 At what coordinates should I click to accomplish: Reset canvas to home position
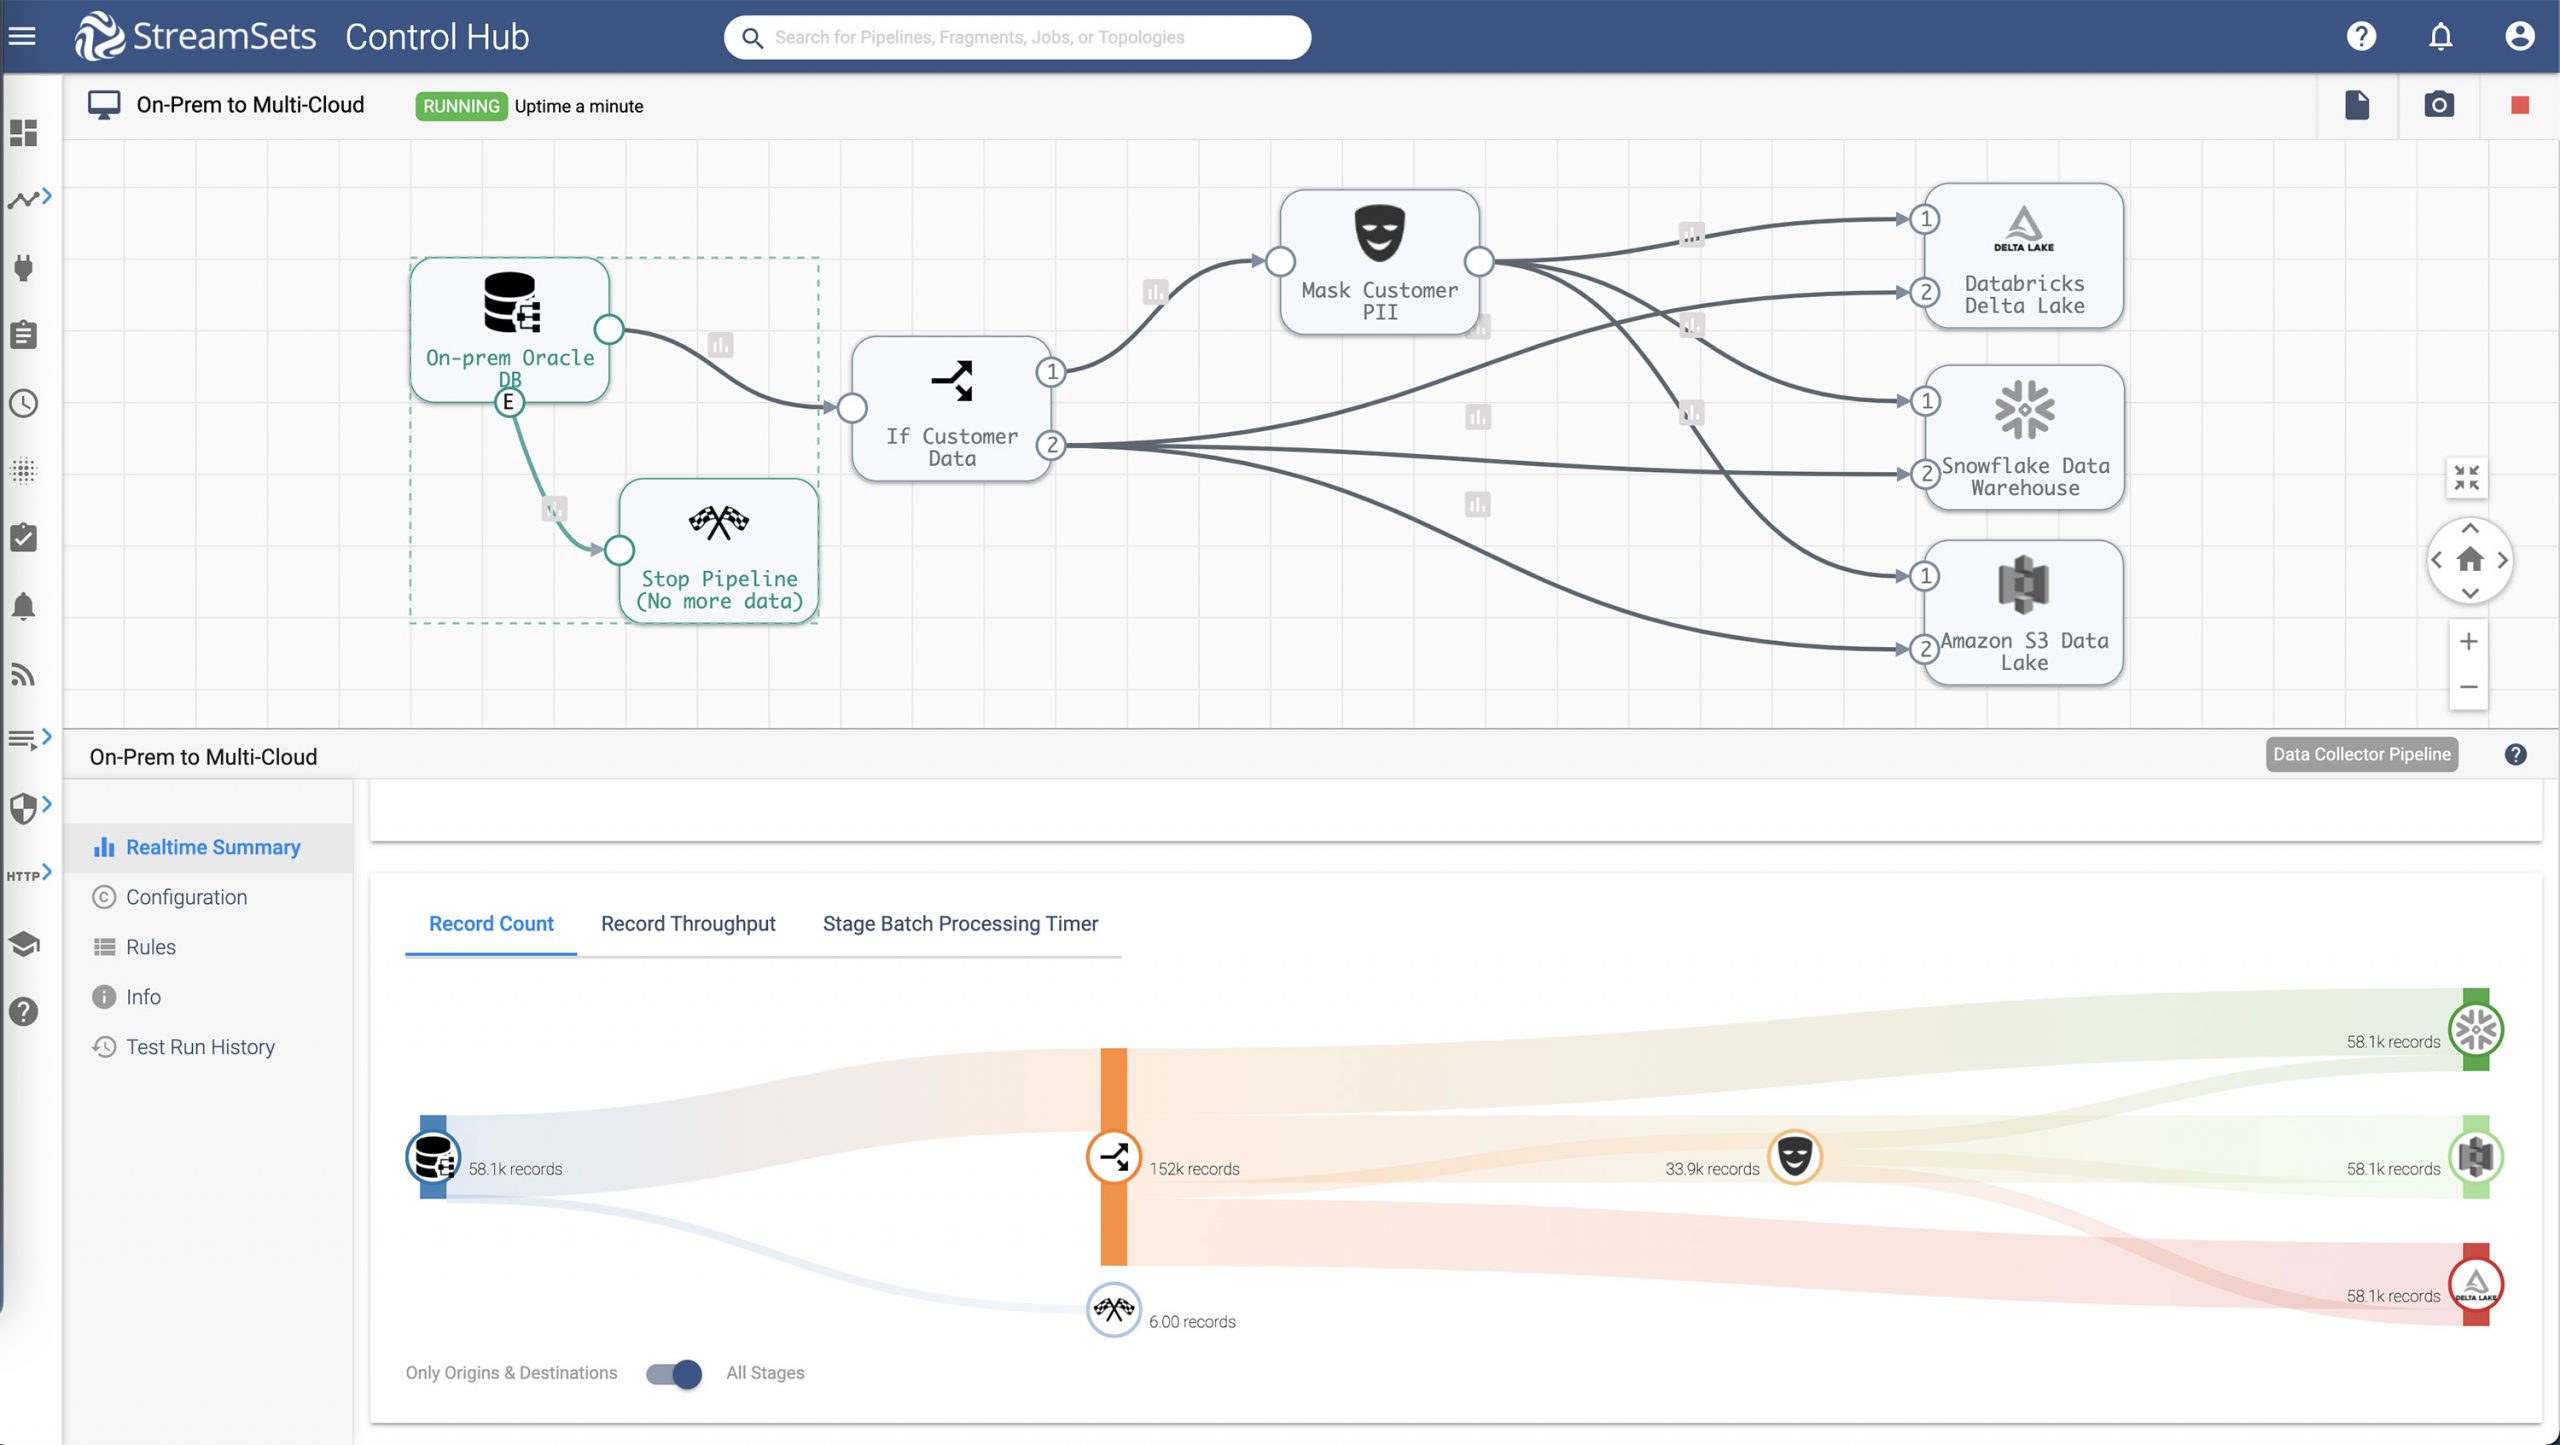pyautogui.click(x=2469, y=560)
